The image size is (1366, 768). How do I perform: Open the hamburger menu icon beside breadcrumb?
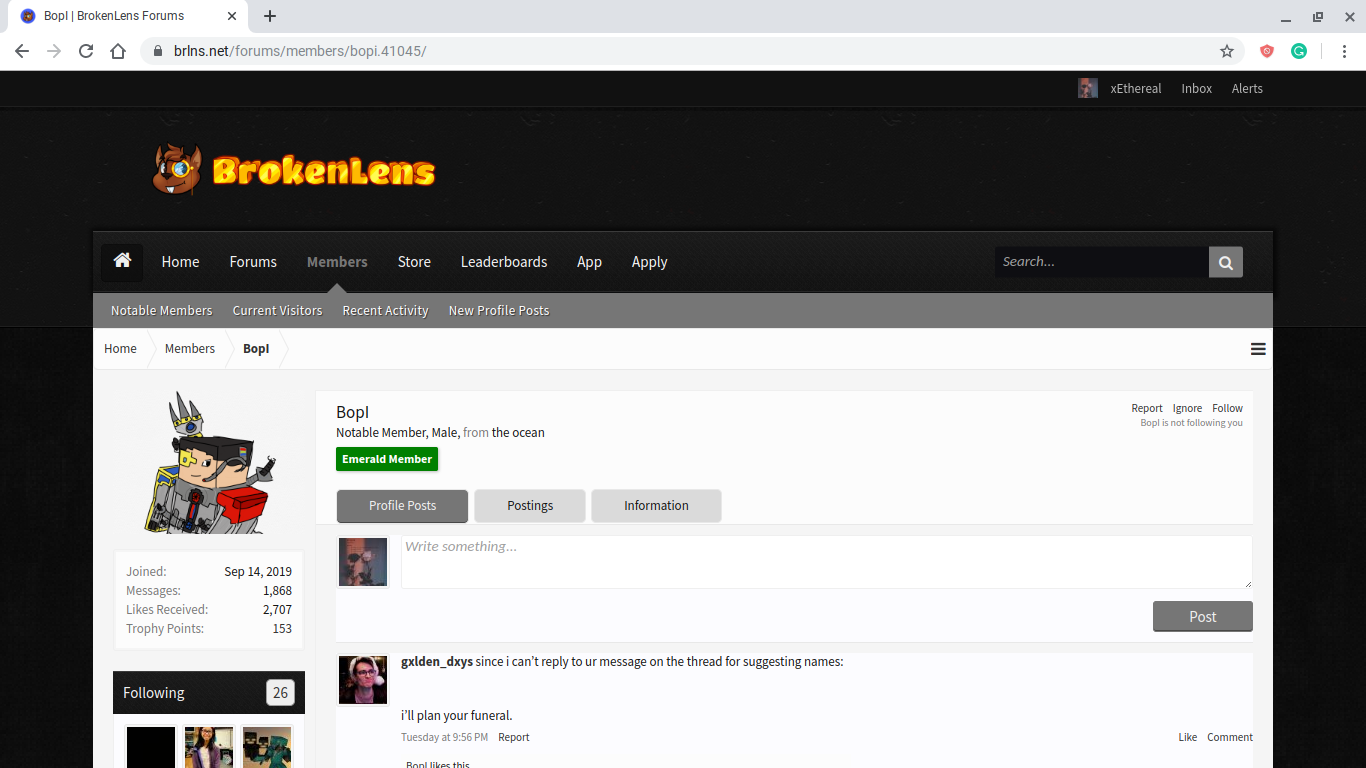(1258, 349)
